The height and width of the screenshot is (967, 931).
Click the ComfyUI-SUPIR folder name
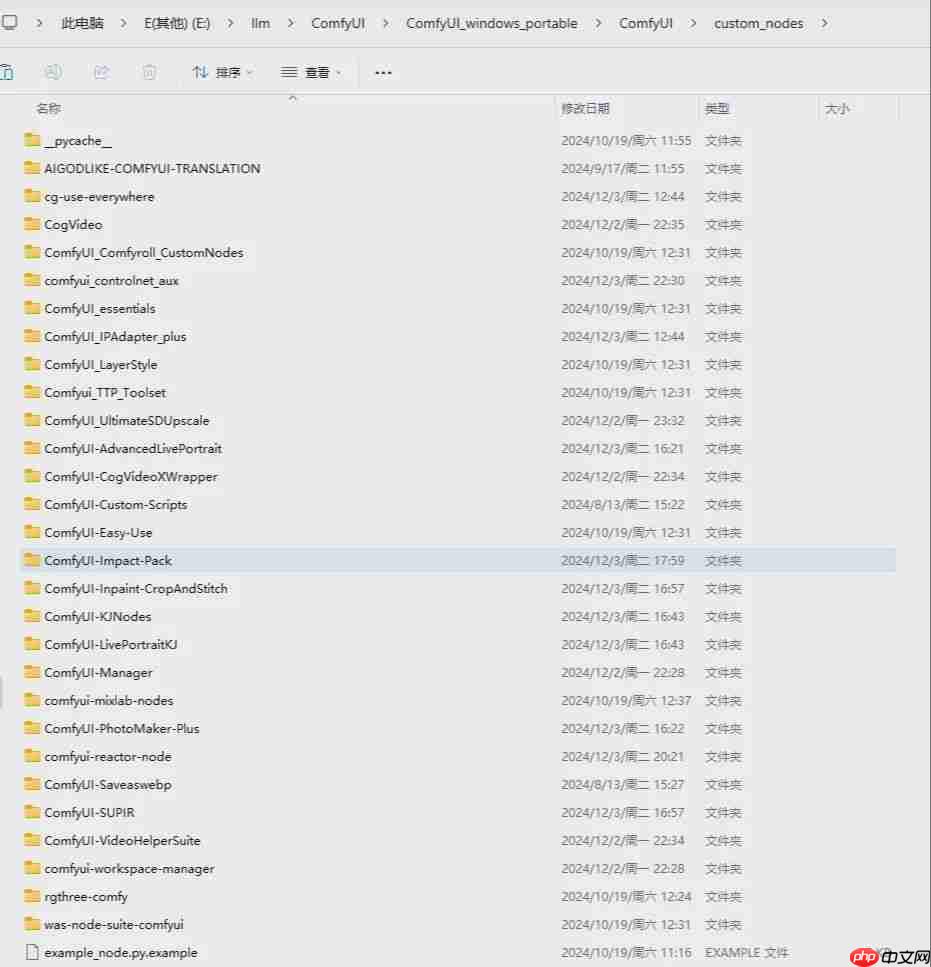coord(89,812)
